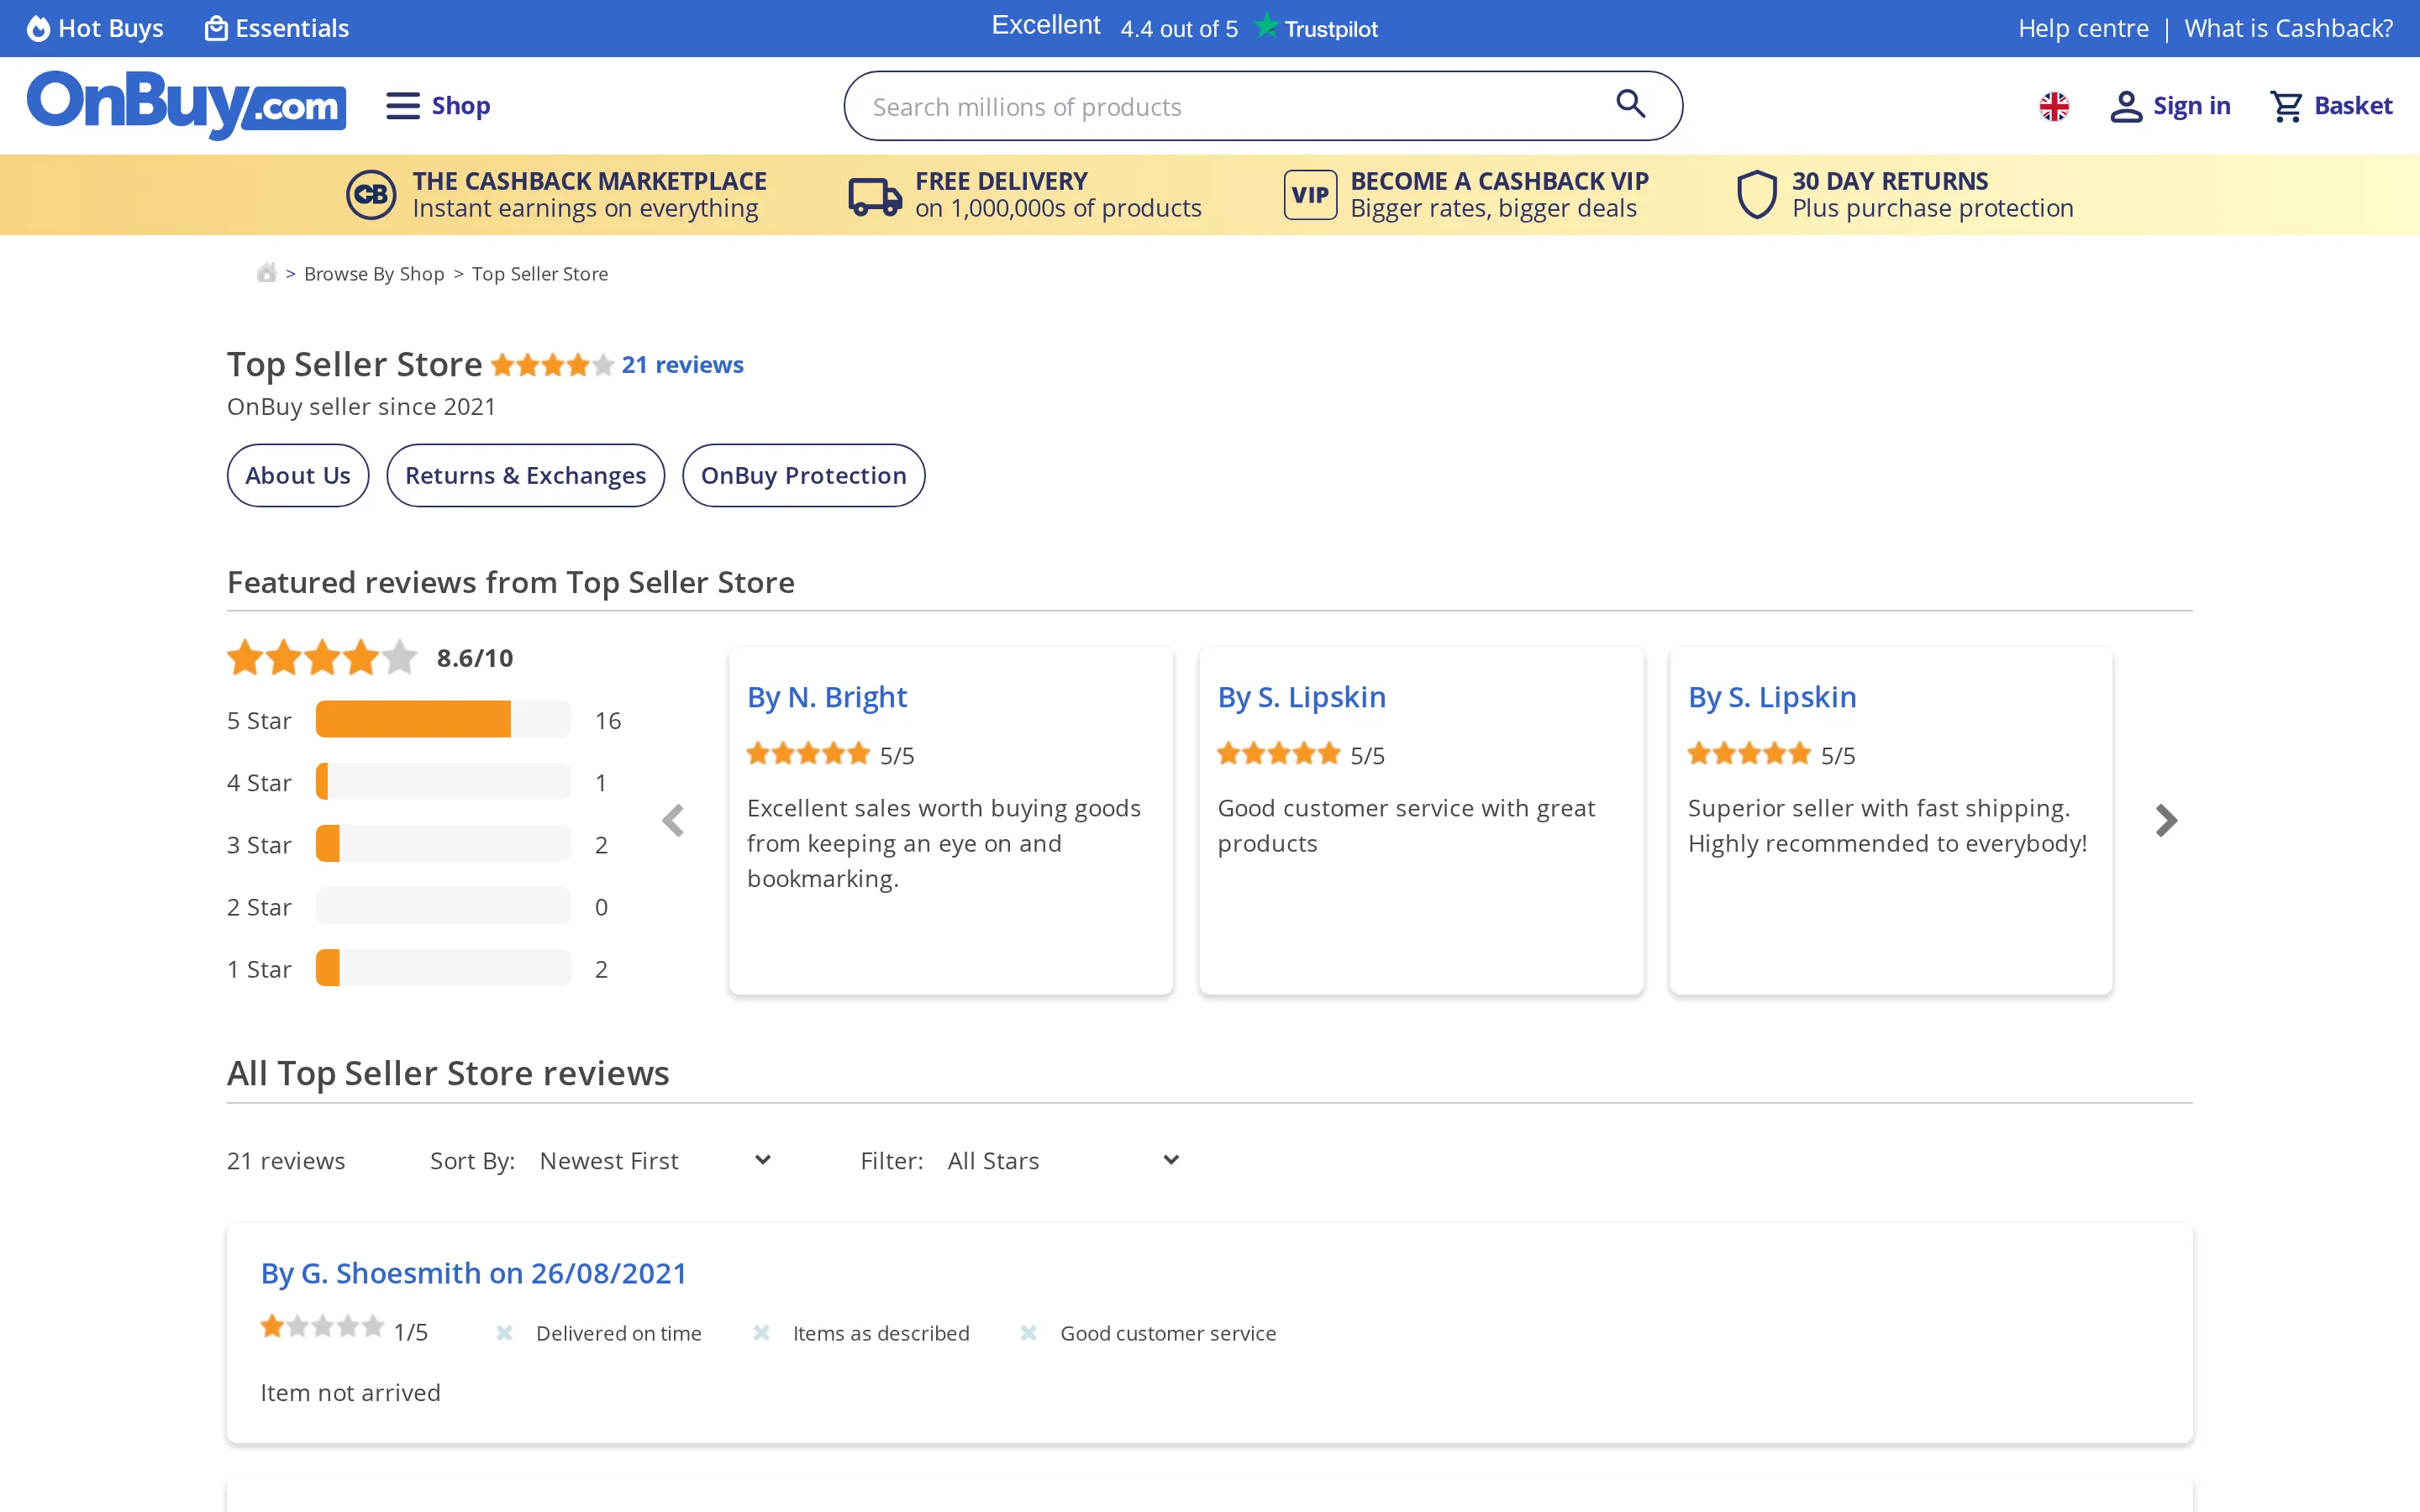Click the sign in user avatar icon
The height and width of the screenshot is (1512, 2420).
coord(2126,106)
